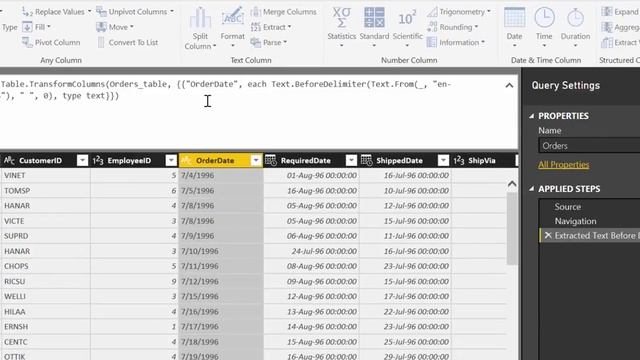Image resolution: width=640 pixels, height=360 pixels.
Task: Open the Move dropdown
Action: pos(115,27)
